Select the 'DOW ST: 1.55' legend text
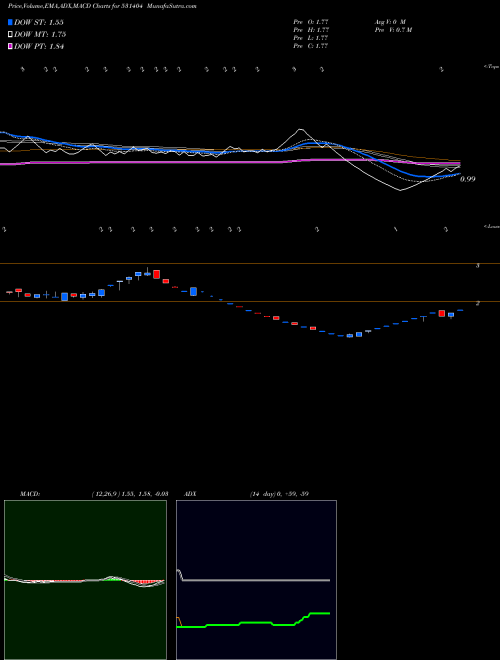 39,22
